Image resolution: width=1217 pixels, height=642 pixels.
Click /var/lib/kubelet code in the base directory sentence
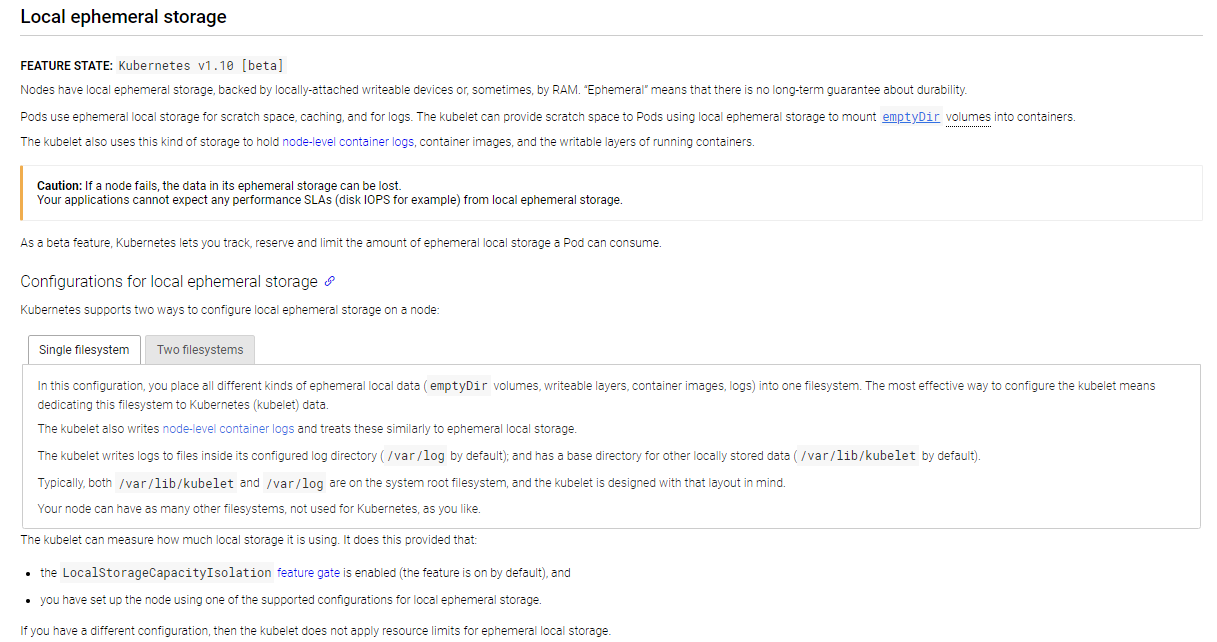click(858, 456)
